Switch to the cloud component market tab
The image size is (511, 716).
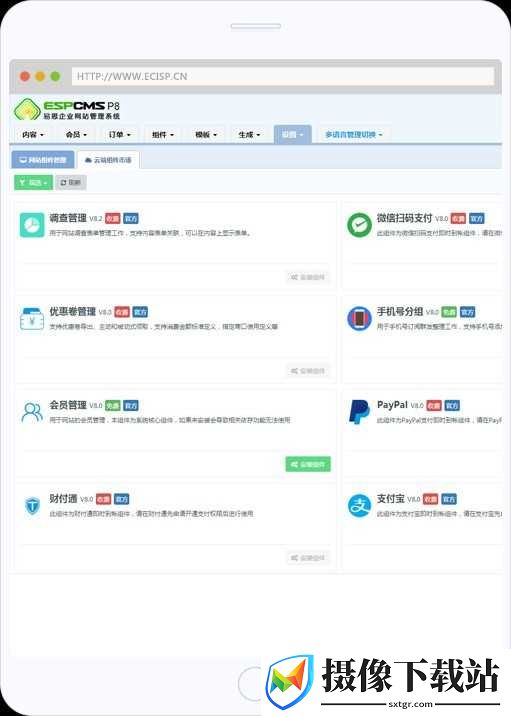pos(108,160)
